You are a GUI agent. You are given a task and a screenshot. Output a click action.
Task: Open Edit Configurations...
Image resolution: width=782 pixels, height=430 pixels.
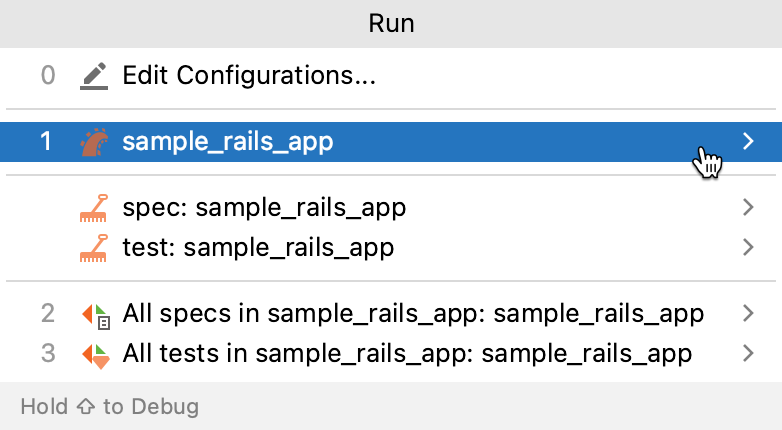248,76
